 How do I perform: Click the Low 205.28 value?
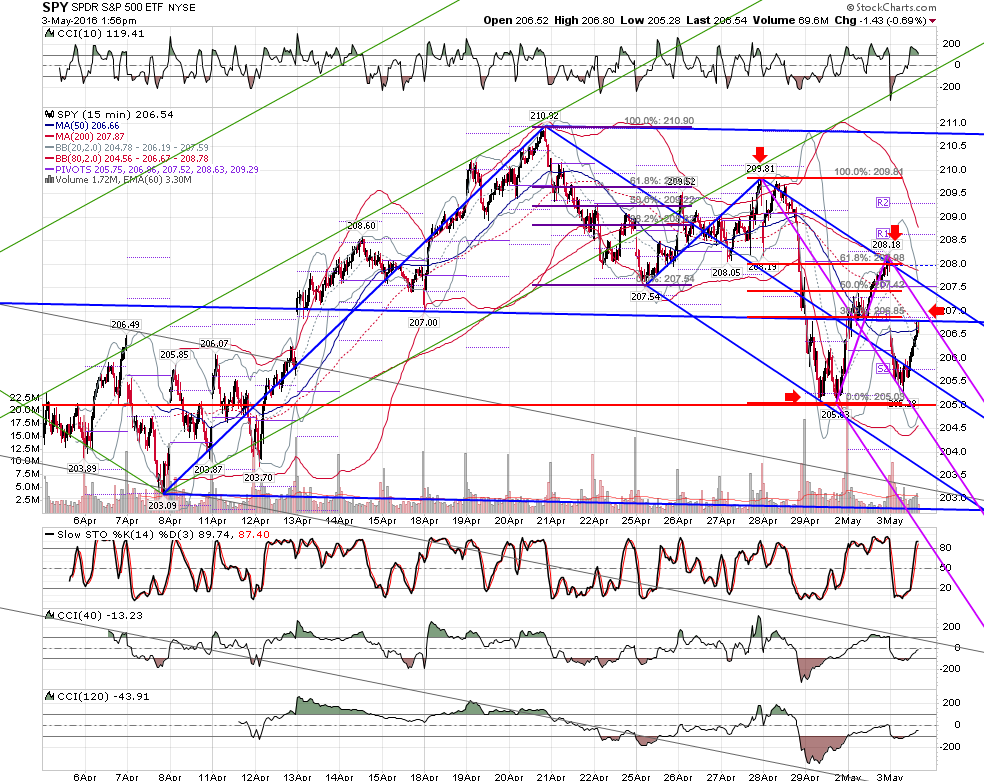point(650,20)
